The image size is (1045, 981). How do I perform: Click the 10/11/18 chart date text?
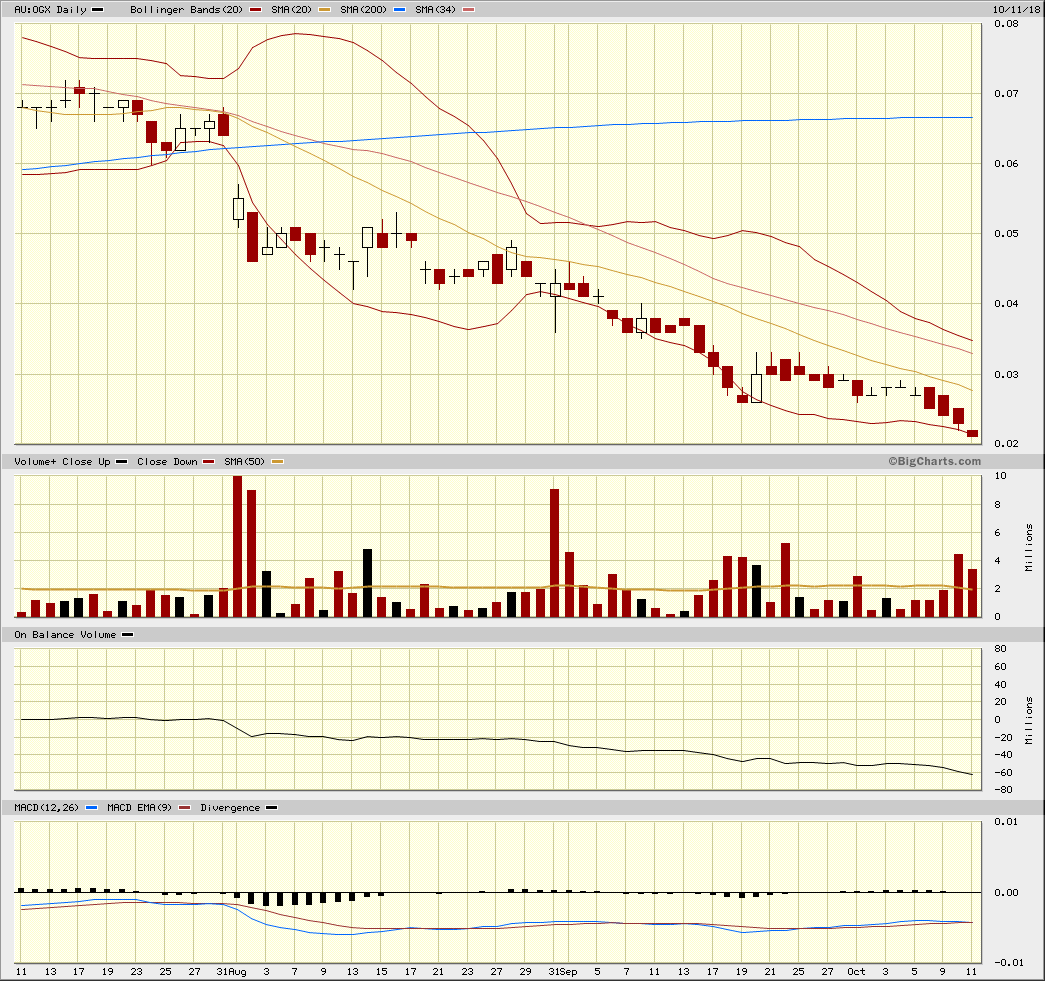click(x=1016, y=9)
